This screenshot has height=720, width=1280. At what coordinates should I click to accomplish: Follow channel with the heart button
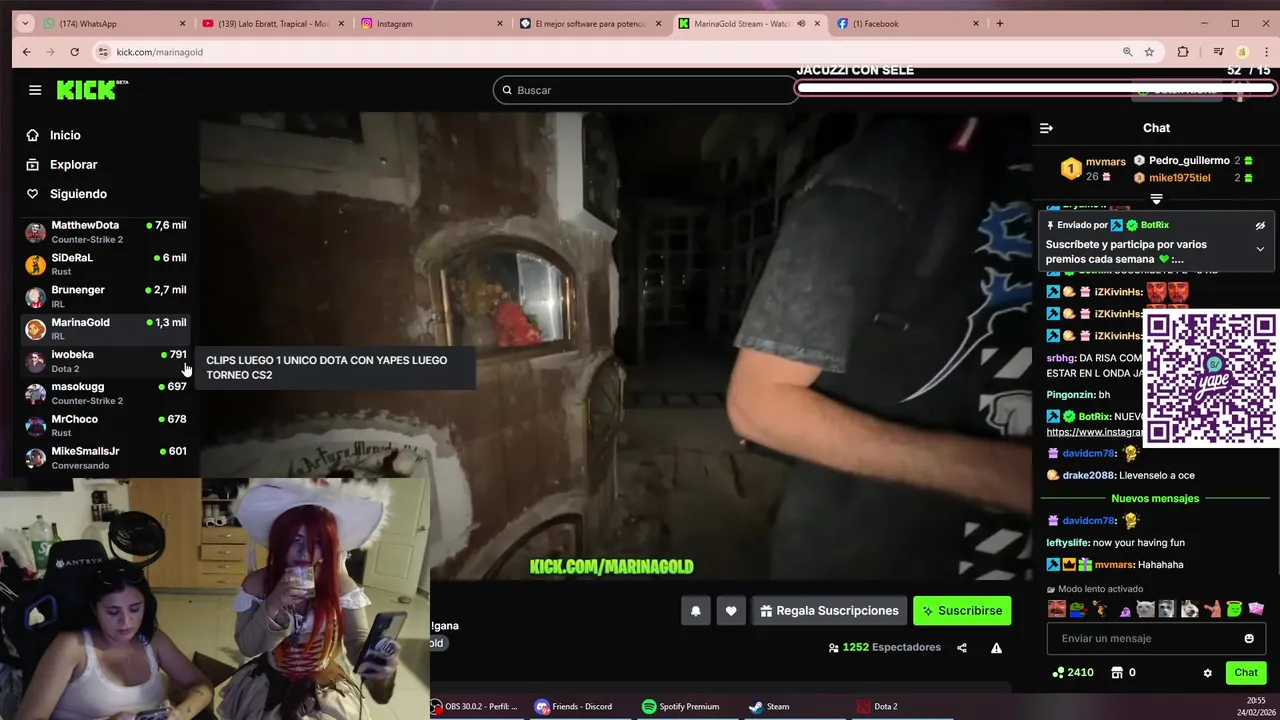click(731, 611)
